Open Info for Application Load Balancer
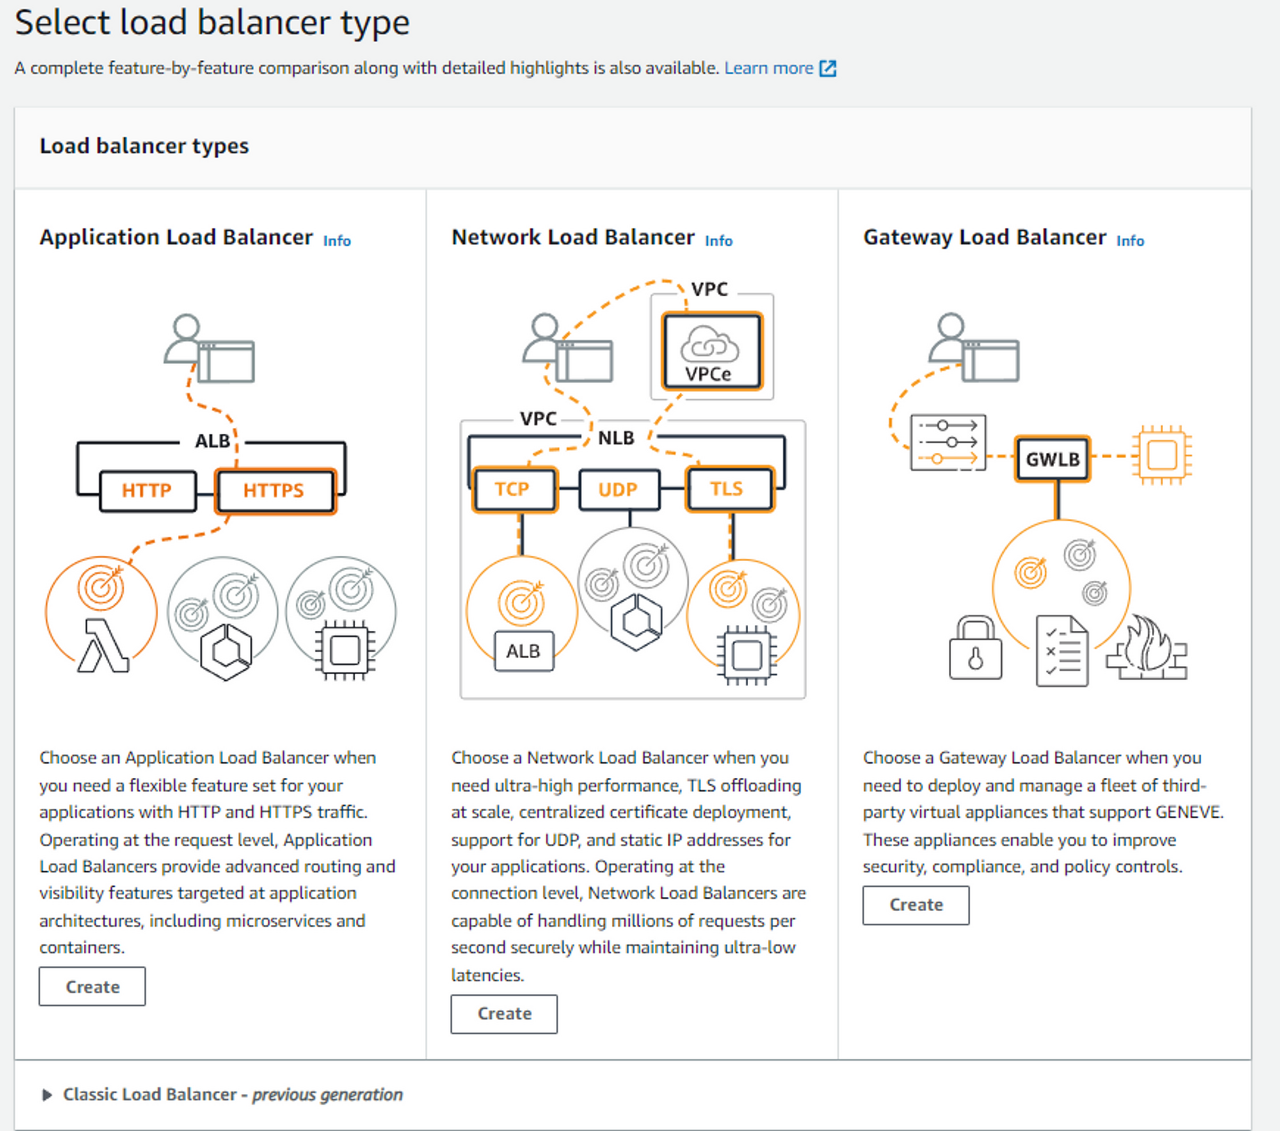This screenshot has height=1131, width=1280. [x=337, y=241]
